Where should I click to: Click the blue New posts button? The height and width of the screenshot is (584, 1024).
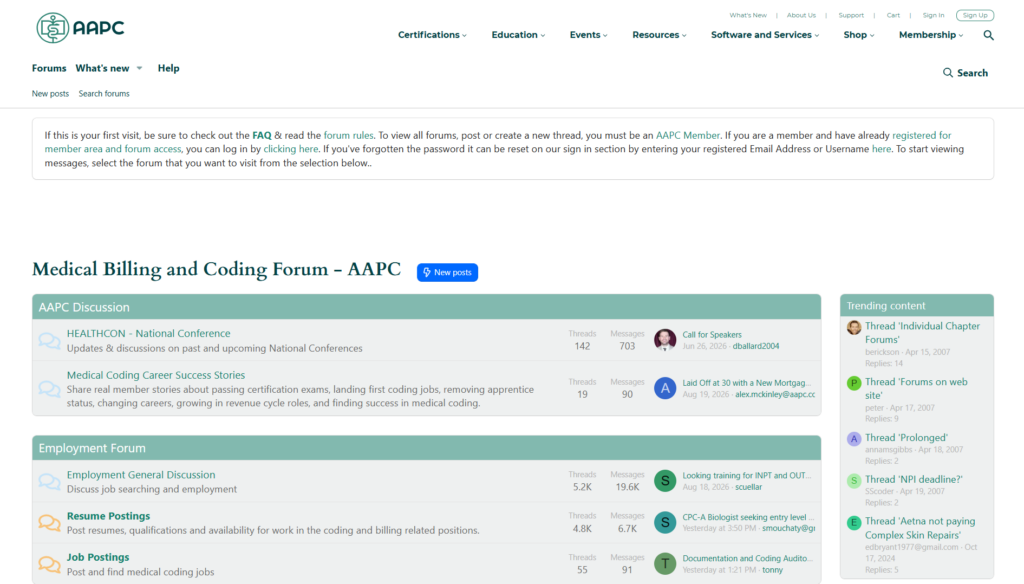pyautogui.click(x=447, y=272)
